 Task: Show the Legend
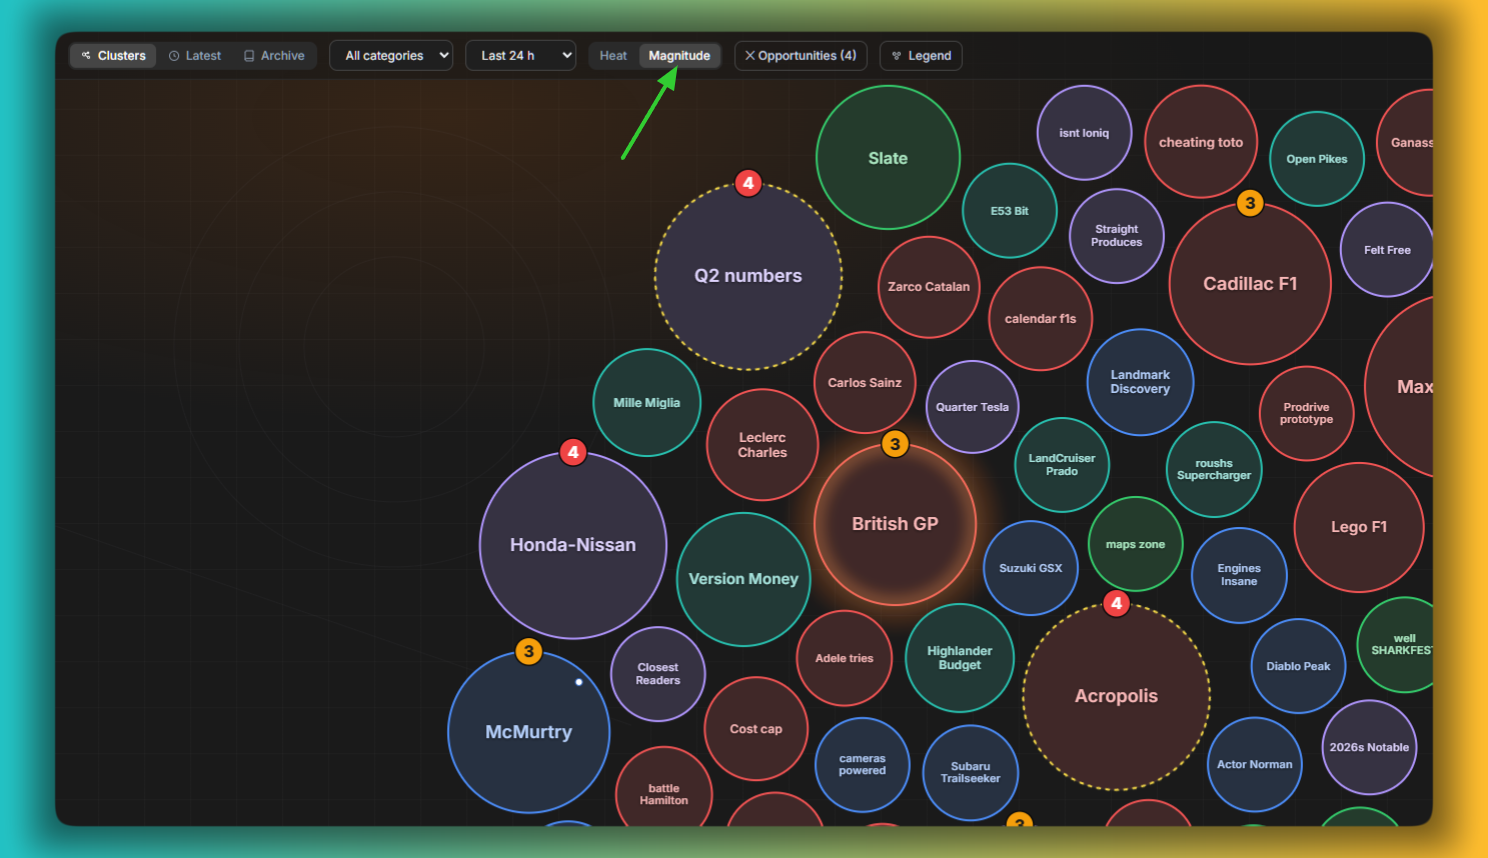tap(921, 56)
